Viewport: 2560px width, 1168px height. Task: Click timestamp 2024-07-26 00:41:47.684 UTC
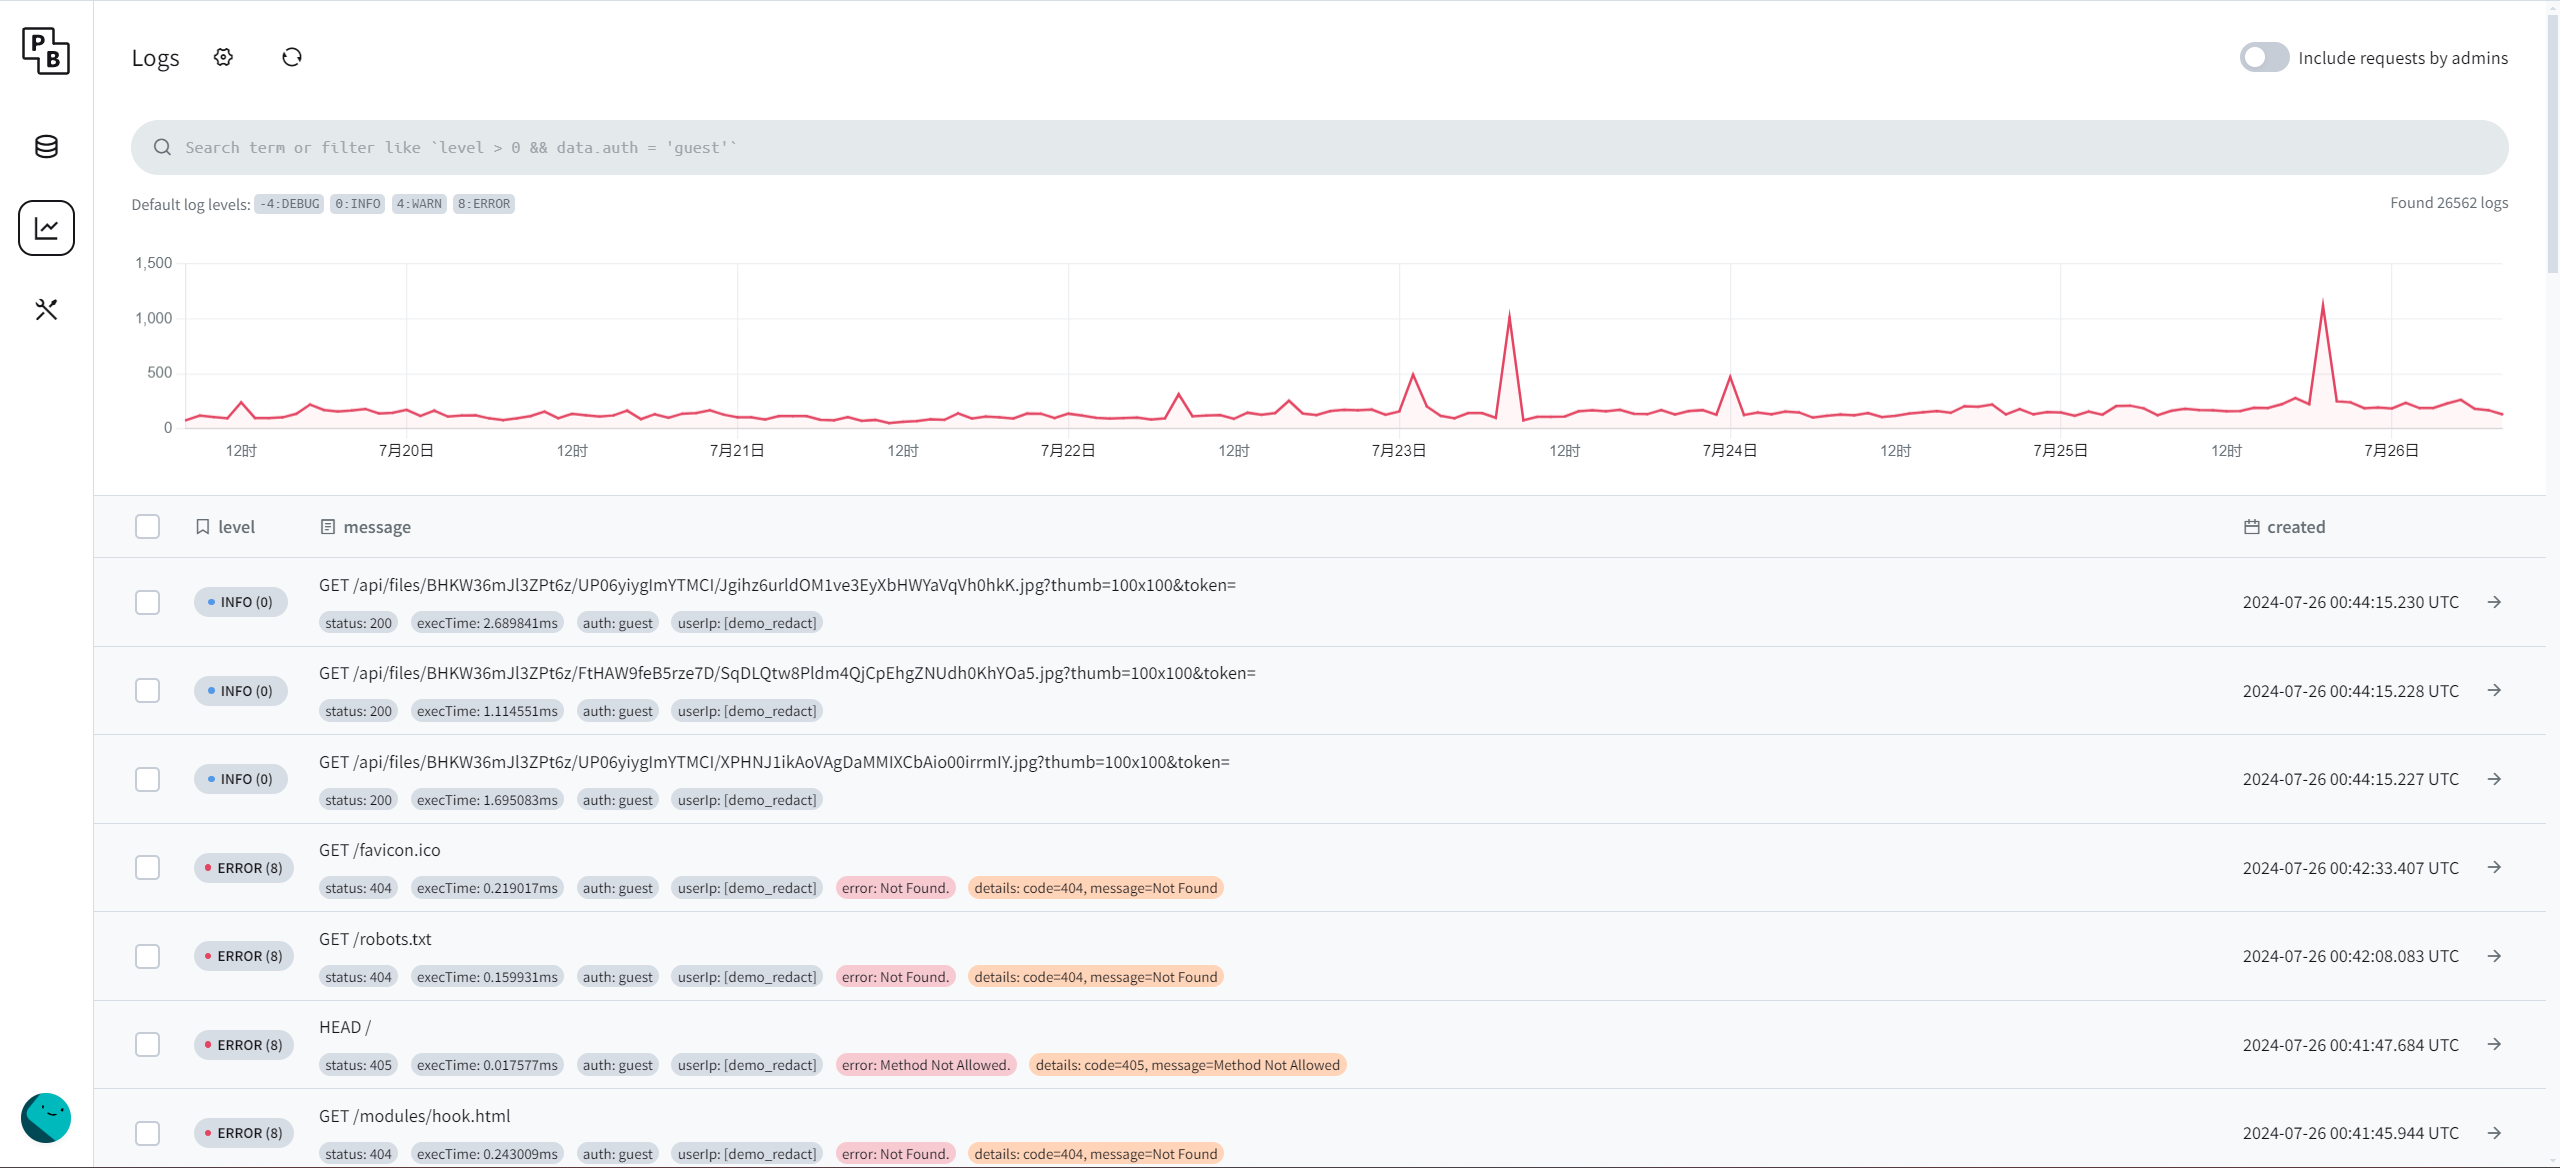pyautogui.click(x=2350, y=1045)
